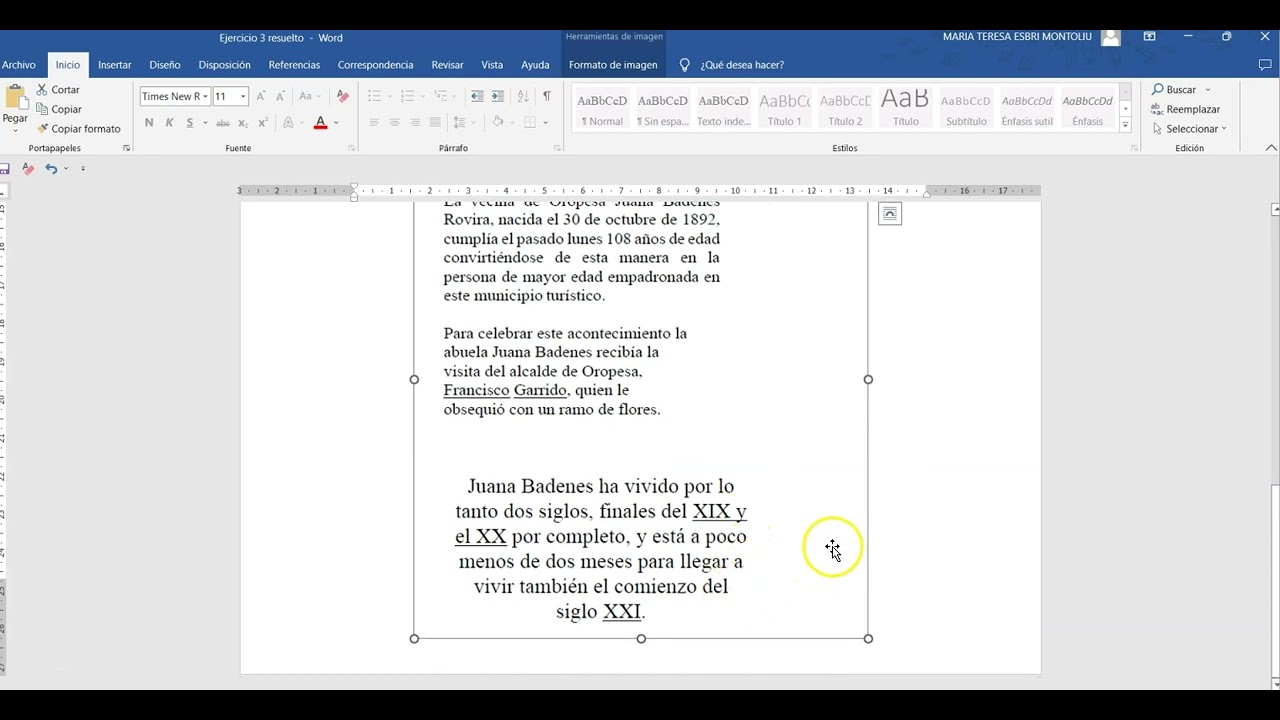Apply the Normal style
This screenshot has height=720, width=1280.
602,108
